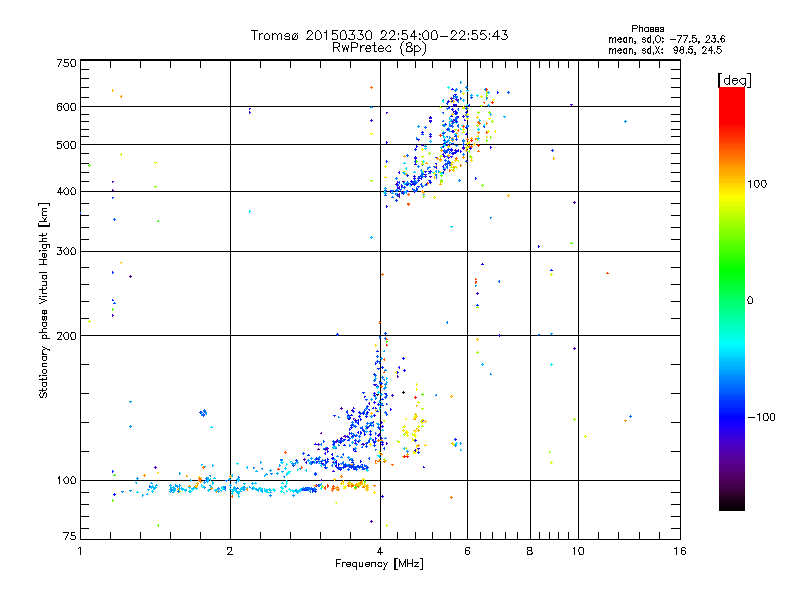Click the plot title starting with Tromsø
The image size is (800, 600).
tap(379, 35)
